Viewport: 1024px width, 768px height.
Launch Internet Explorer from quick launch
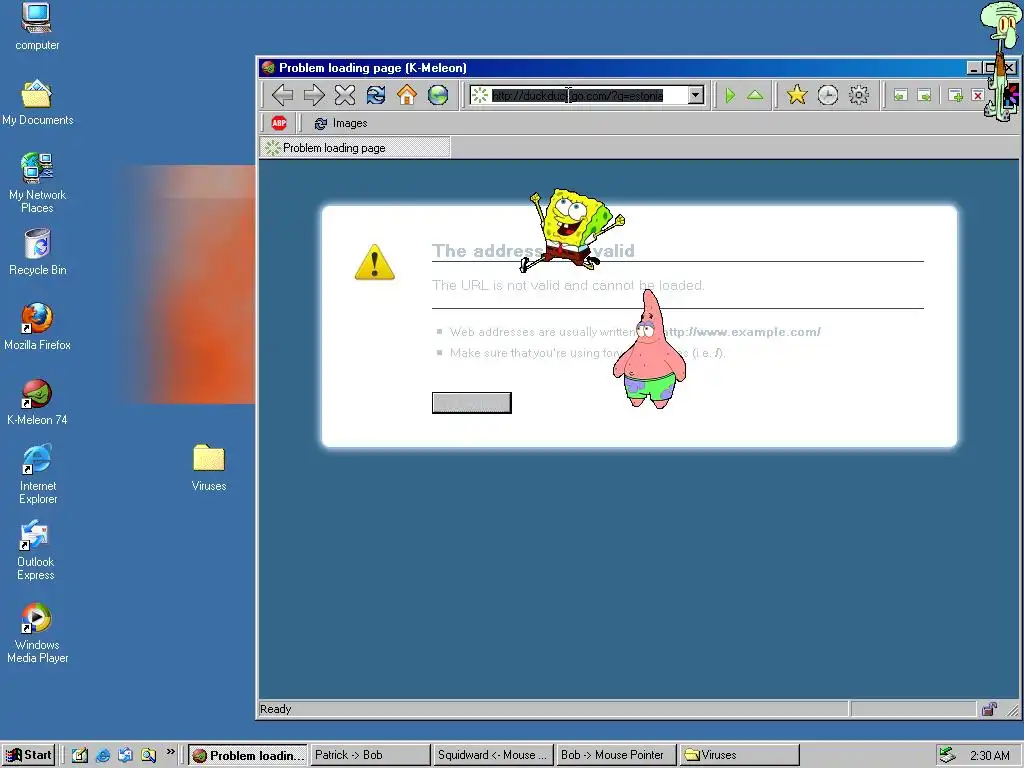103,755
